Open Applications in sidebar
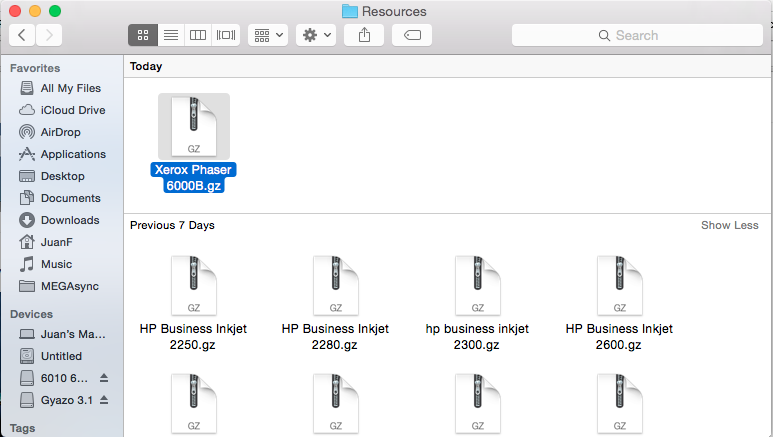This screenshot has height=437, width=773. (x=62, y=154)
